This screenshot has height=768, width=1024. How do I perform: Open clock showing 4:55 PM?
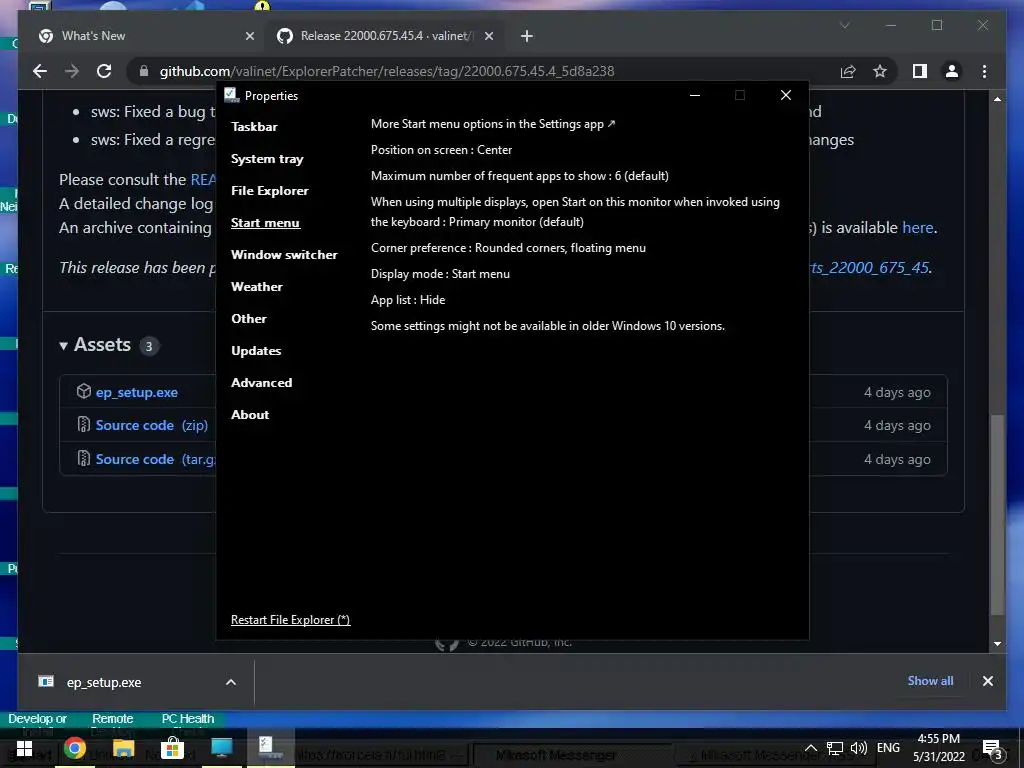coord(939,748)
